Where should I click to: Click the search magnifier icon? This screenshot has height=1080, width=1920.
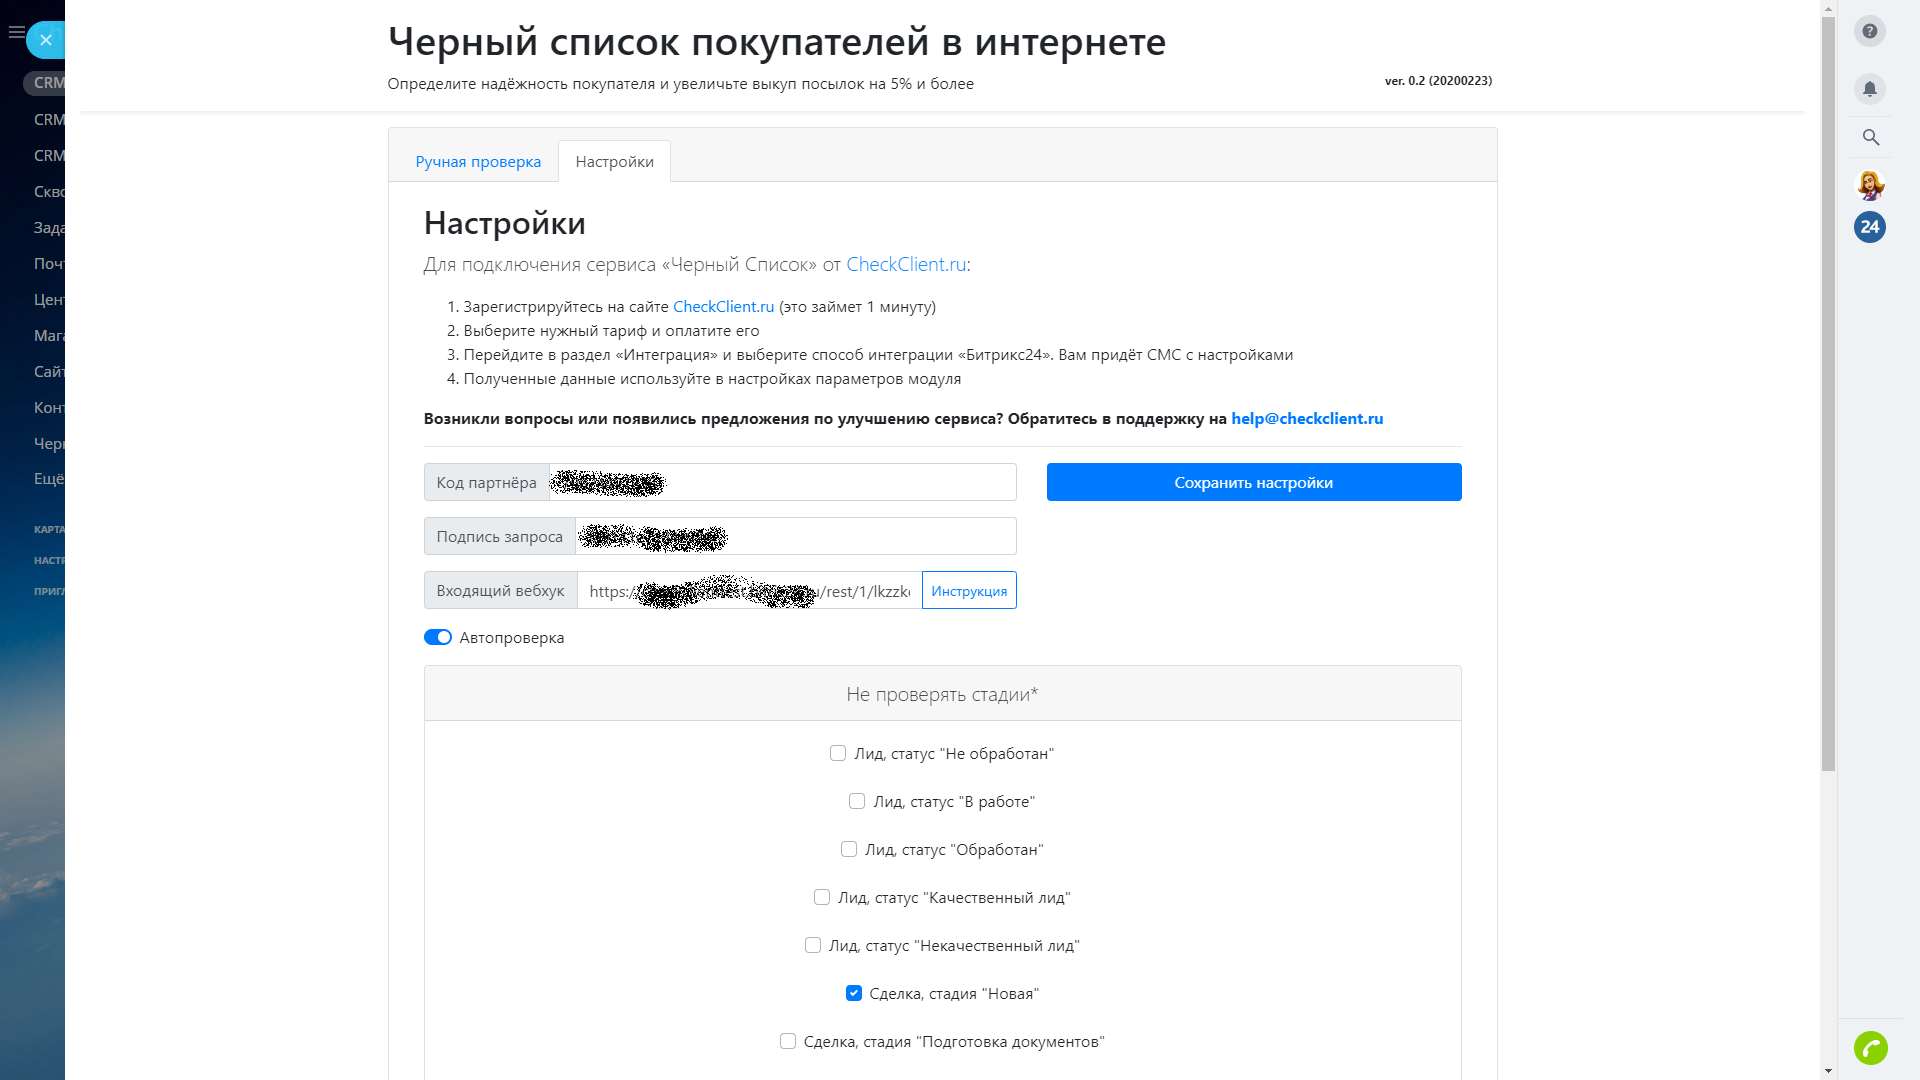coord(1870,137)
